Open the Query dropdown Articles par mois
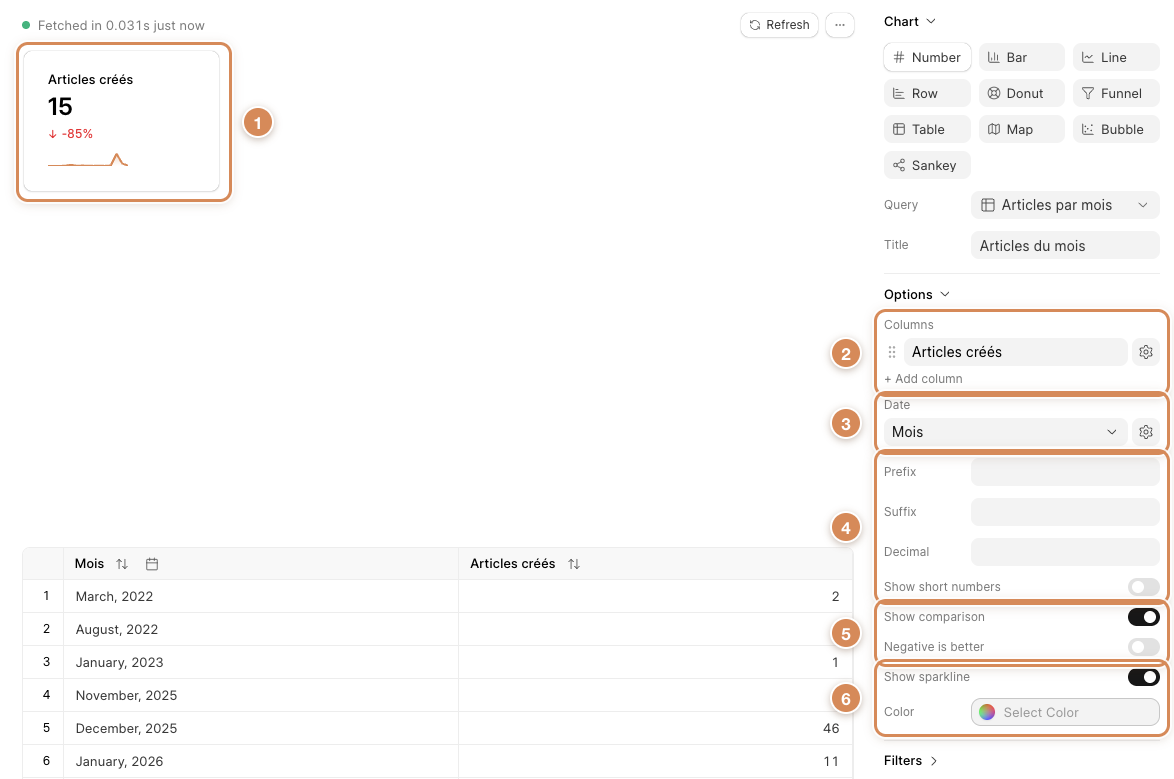 pos(1065,205)
